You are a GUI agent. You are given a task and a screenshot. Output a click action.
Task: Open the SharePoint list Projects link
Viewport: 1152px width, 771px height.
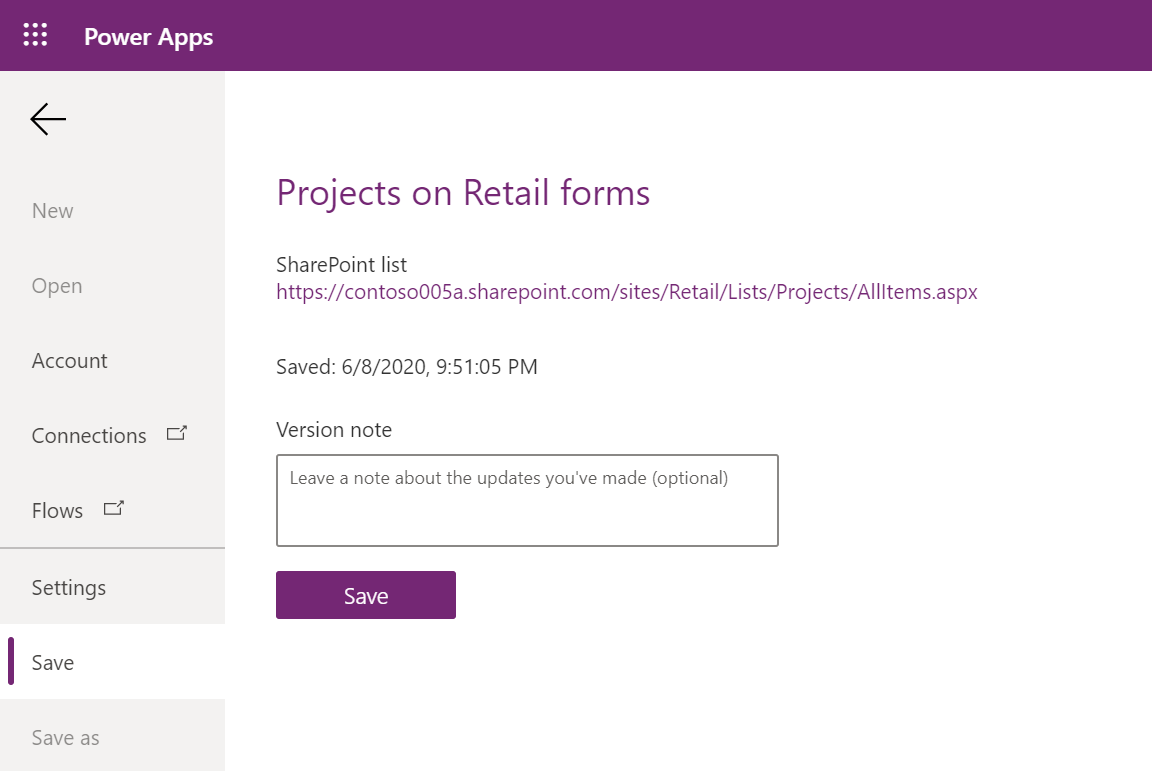[x=626, y=292]
